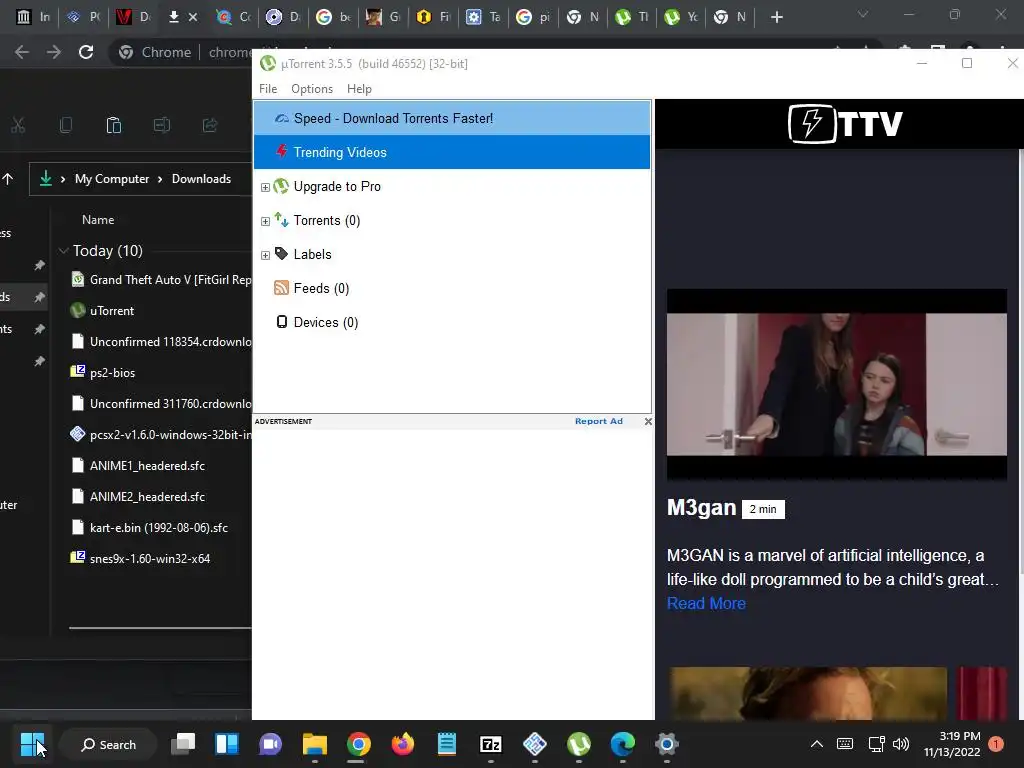Click the Name column header in Explorer
Viewport: 1024px width, 768px height.
[98, 220]
